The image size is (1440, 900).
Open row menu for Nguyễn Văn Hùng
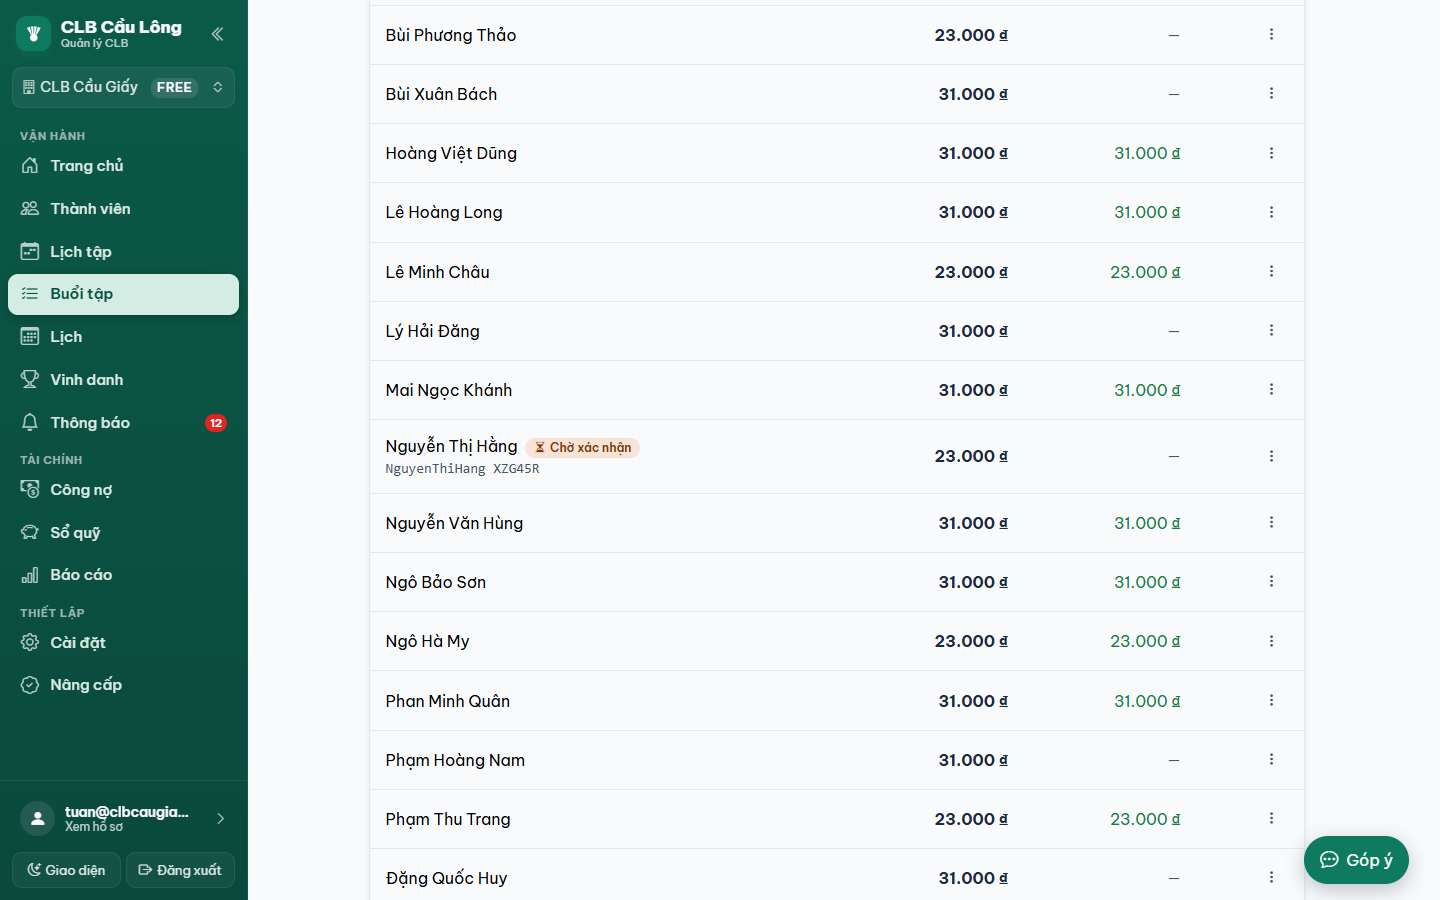click(1271, 523)
